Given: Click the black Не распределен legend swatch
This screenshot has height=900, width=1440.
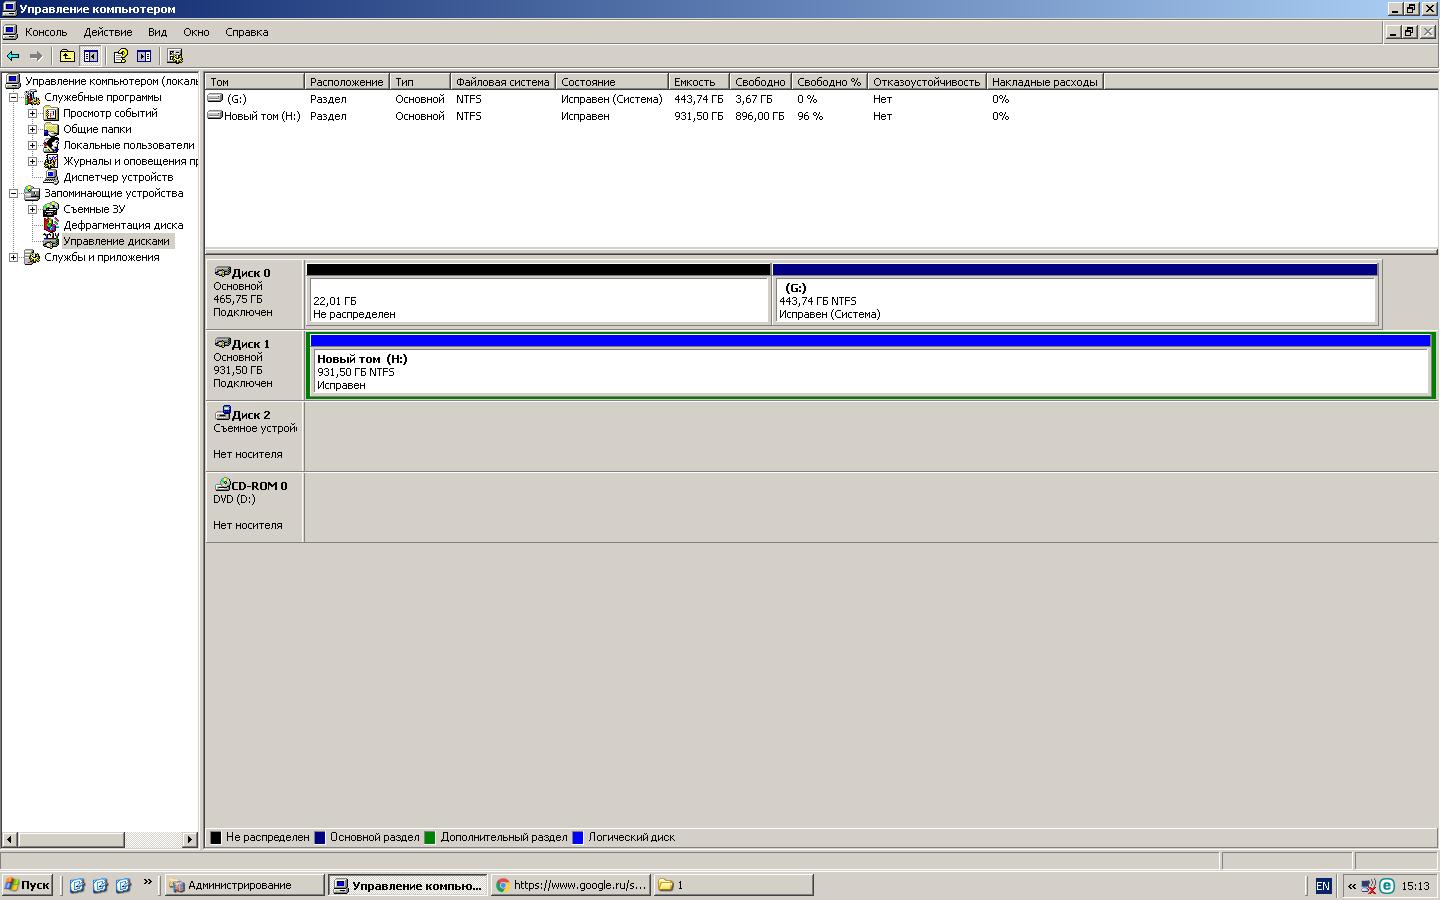Looking at the screenshot, I should tap(215, 838).
